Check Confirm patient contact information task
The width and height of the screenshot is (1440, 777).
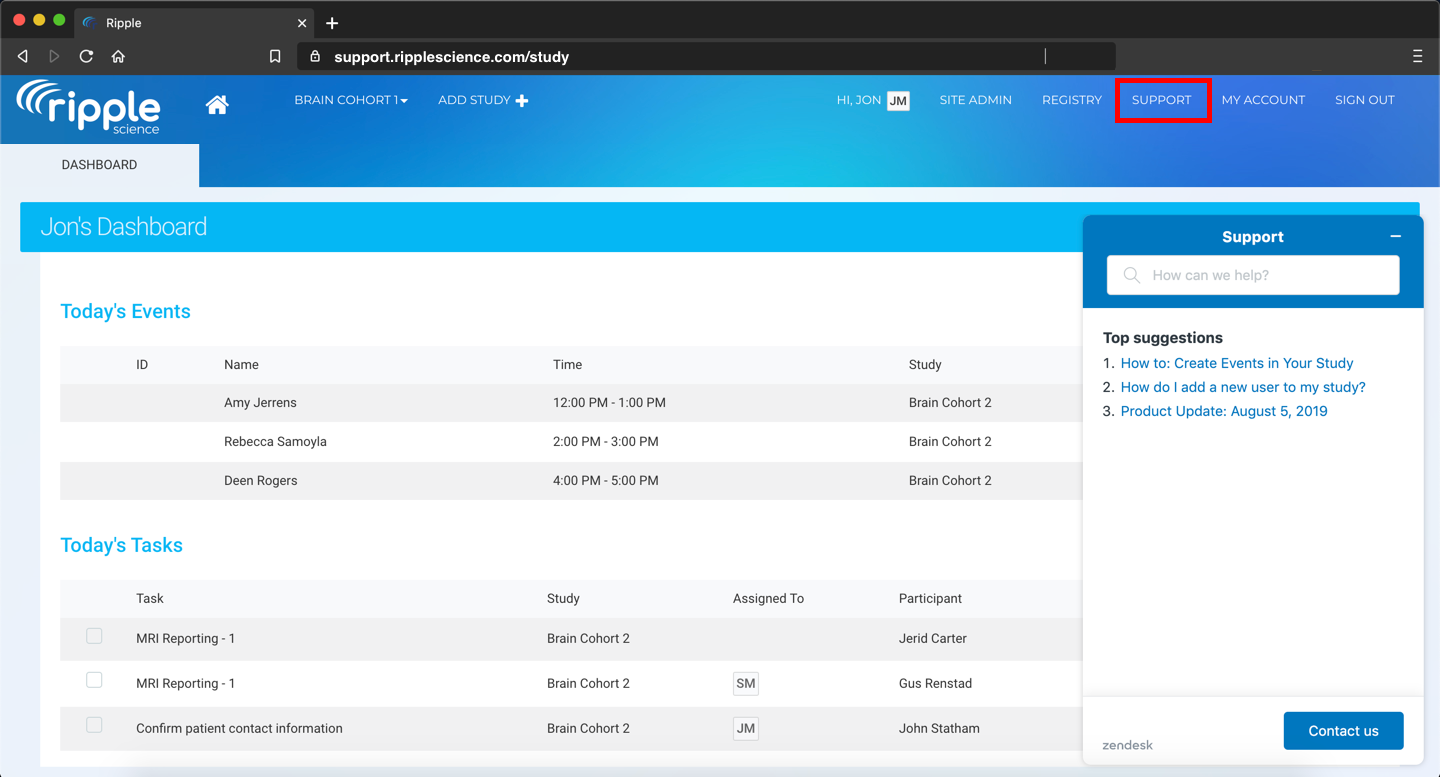(x=94, y=725)
